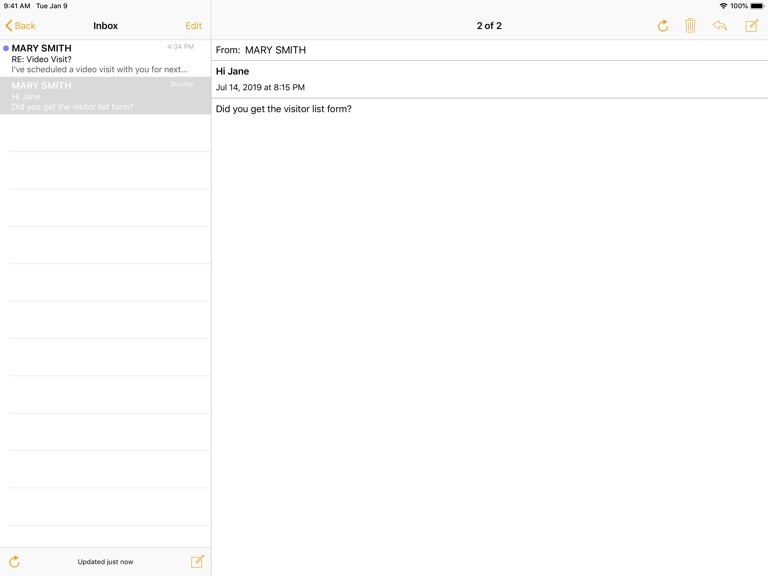
Task: Tap the "2 of 2" message counter
Action: pos(489,26)
